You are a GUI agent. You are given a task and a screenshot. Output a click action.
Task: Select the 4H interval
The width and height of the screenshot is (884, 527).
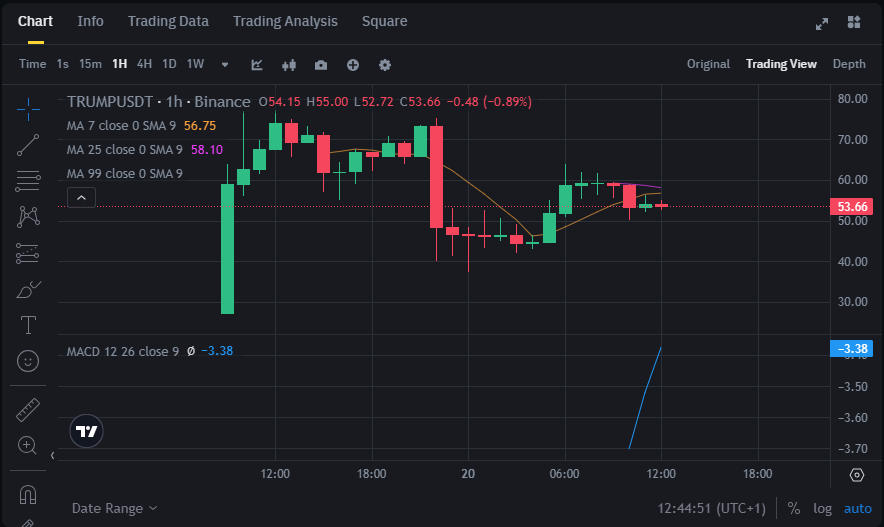click(144, 64)
